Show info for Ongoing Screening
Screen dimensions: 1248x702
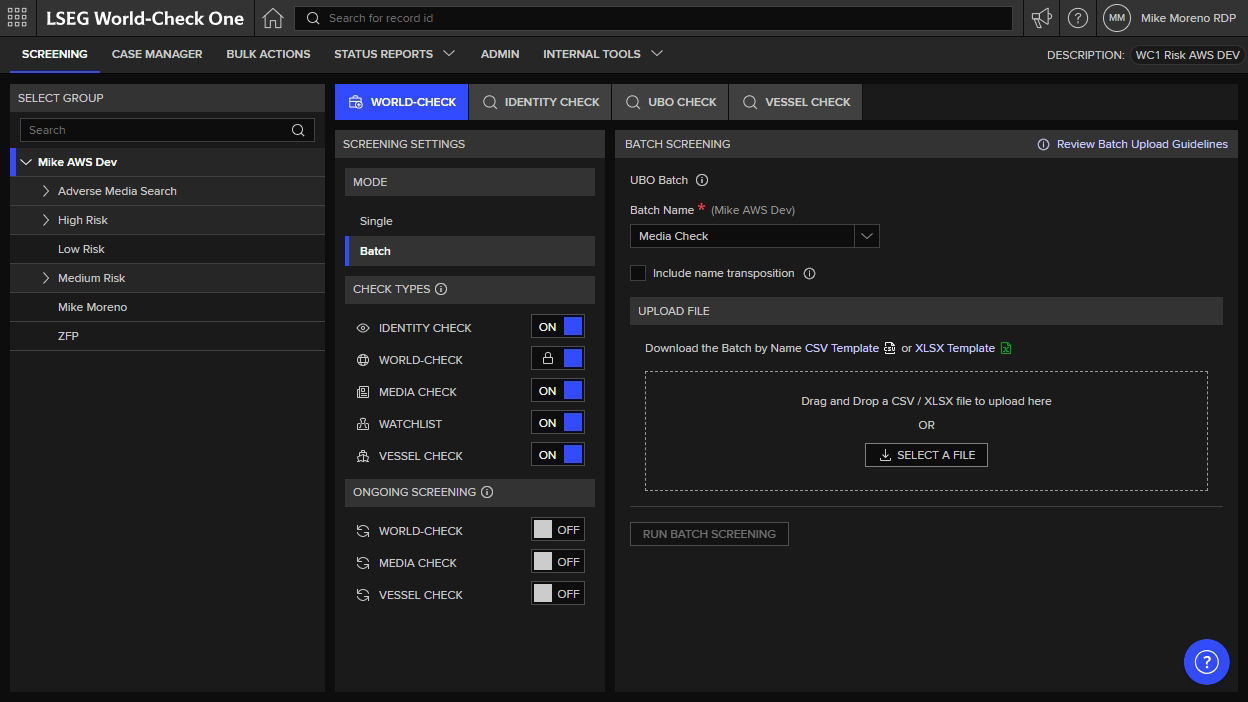click(487, 492)
